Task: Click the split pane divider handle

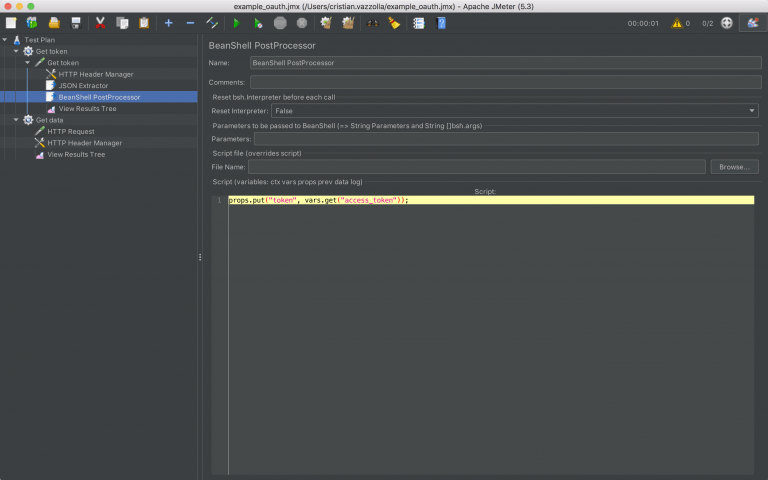Action: click(200, 257)
